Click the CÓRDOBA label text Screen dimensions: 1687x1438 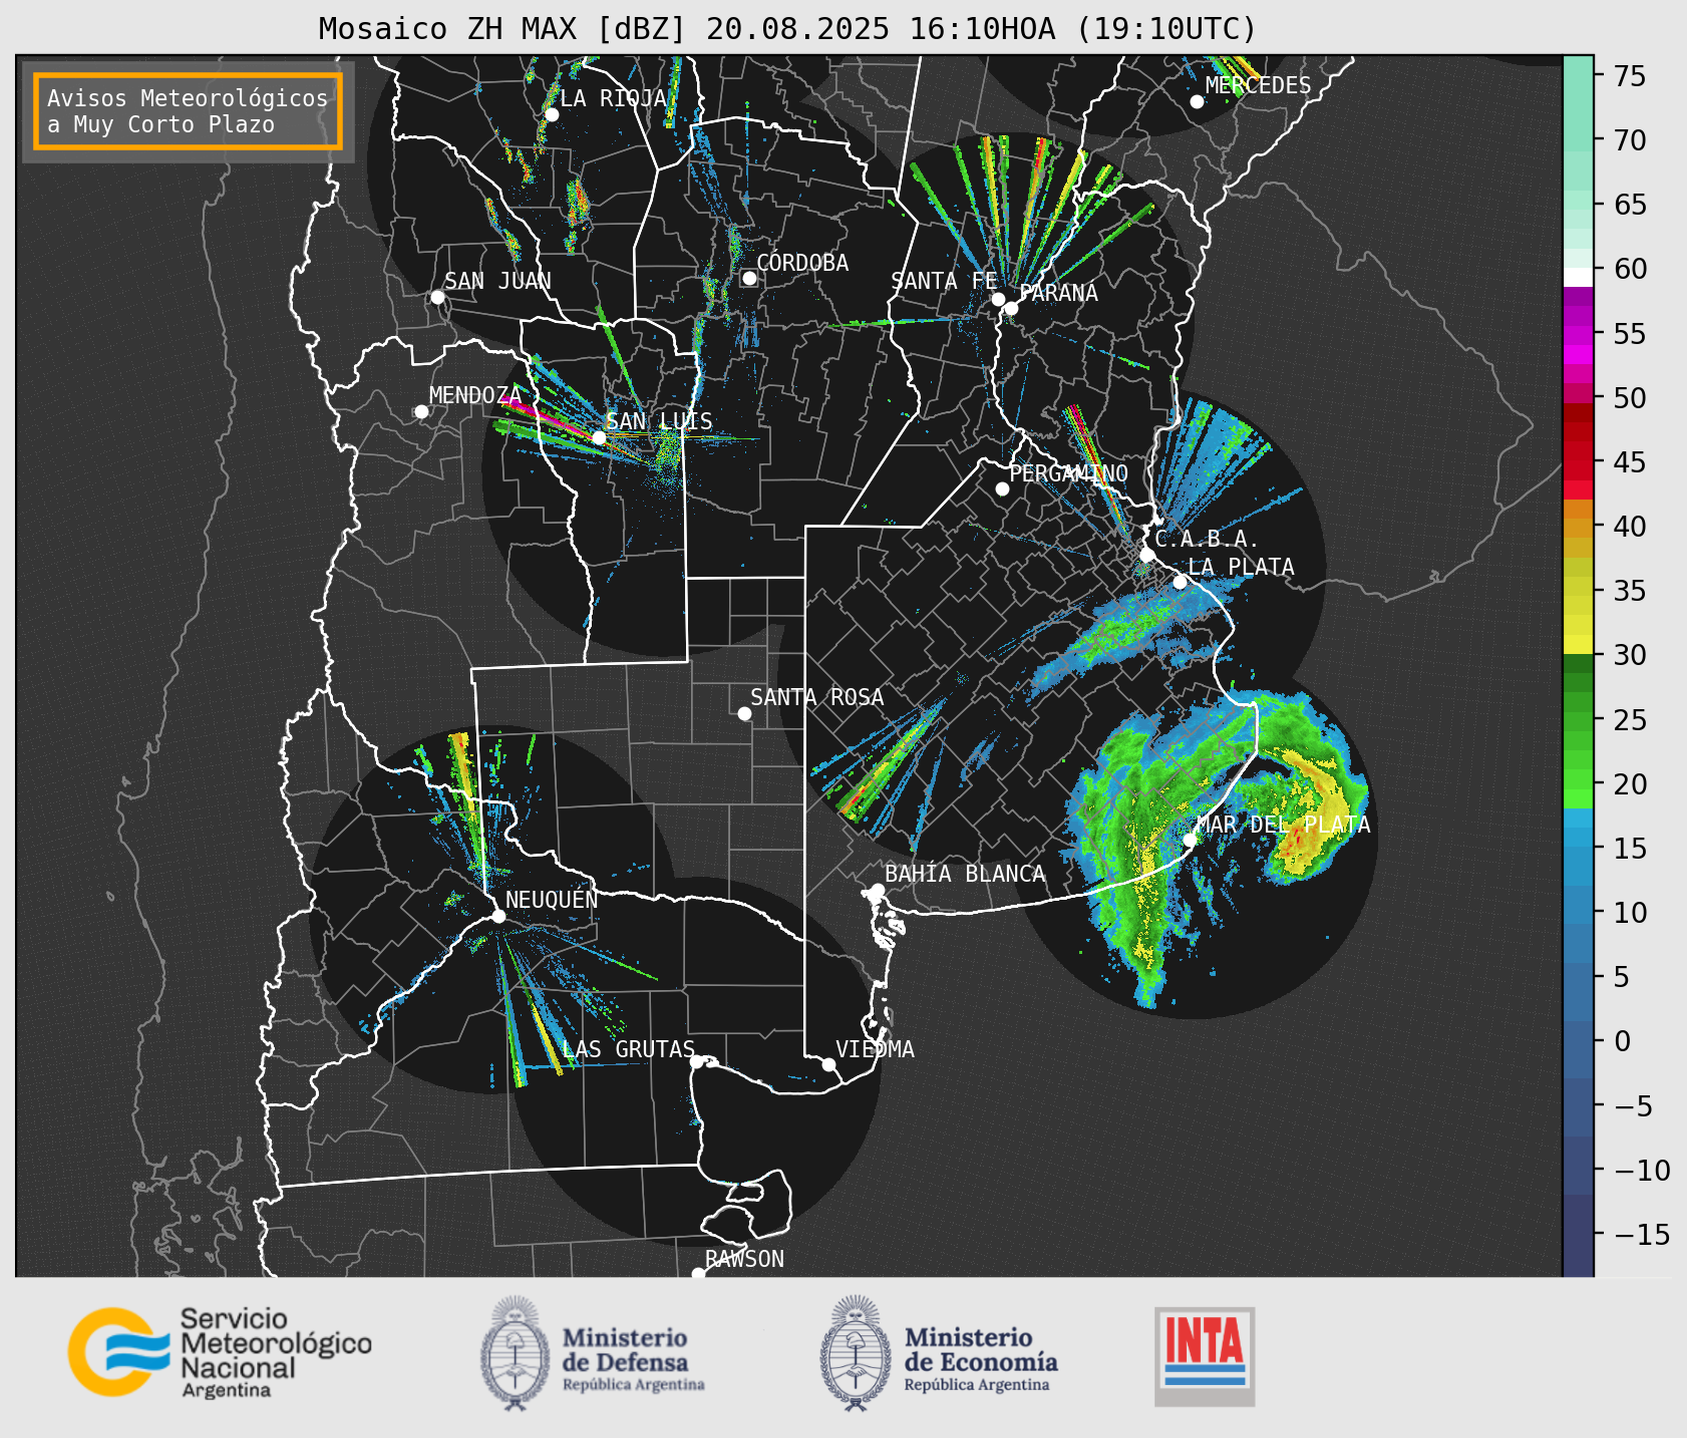802,263
